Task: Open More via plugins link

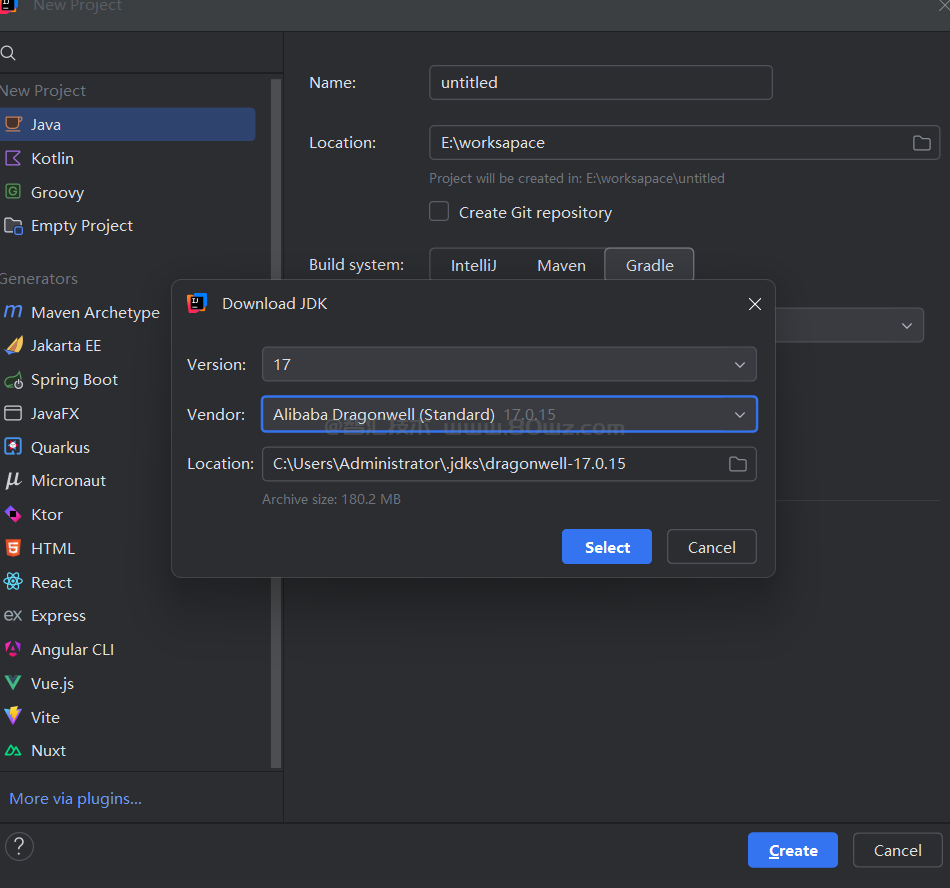Action: pyautogui.click(x=76, y=799)
